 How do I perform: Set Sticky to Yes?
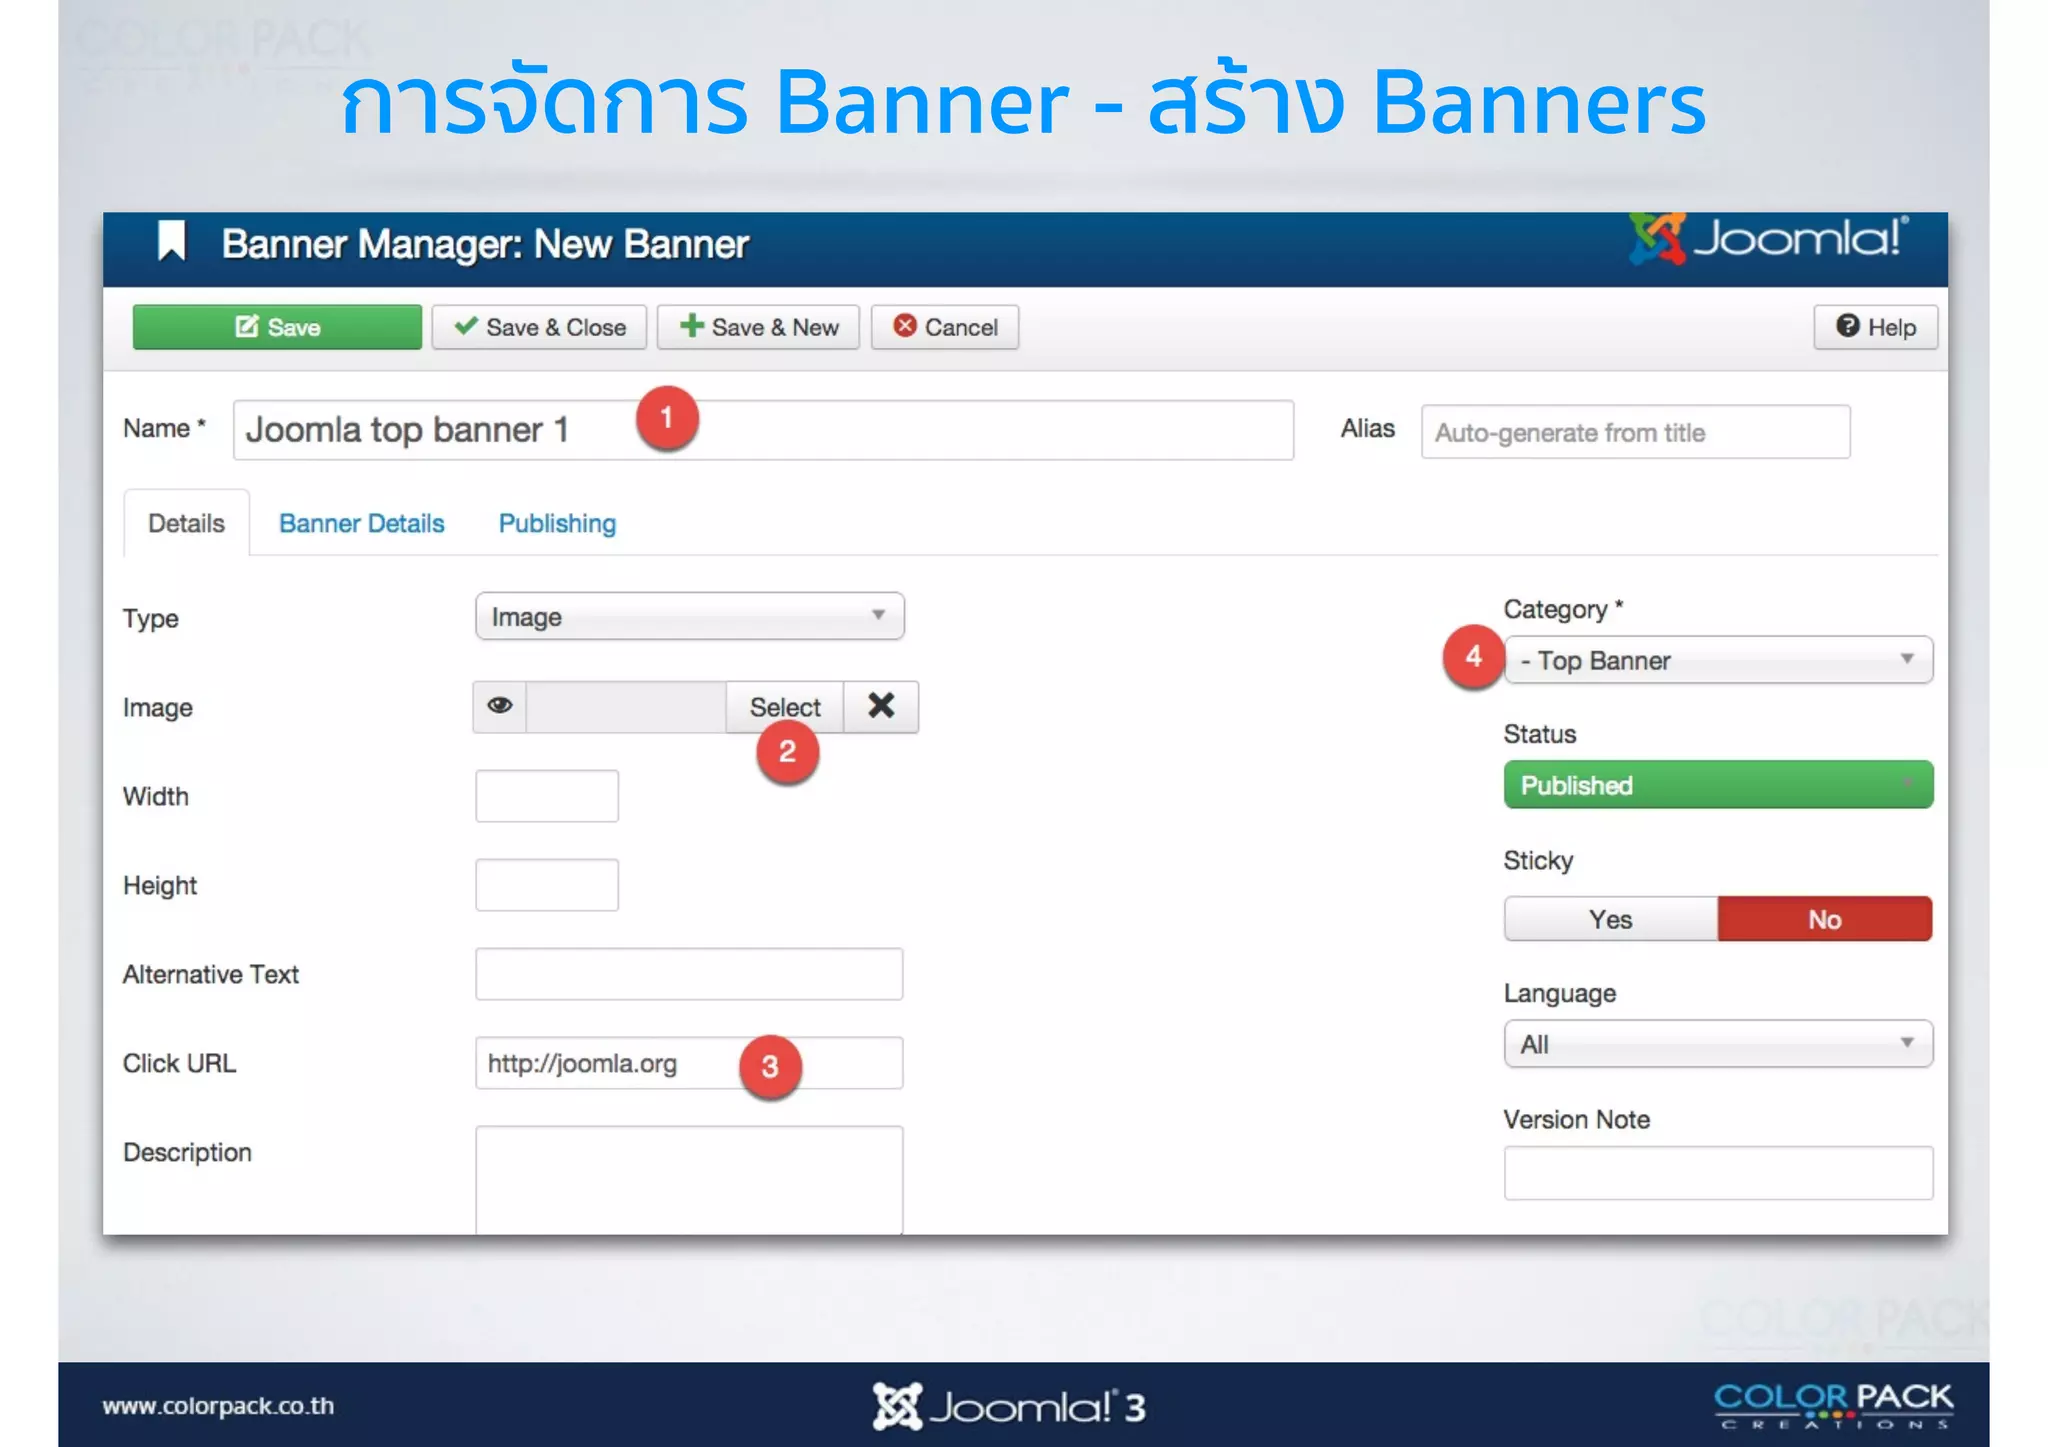pyautogui.click(x=1611, y=919)
